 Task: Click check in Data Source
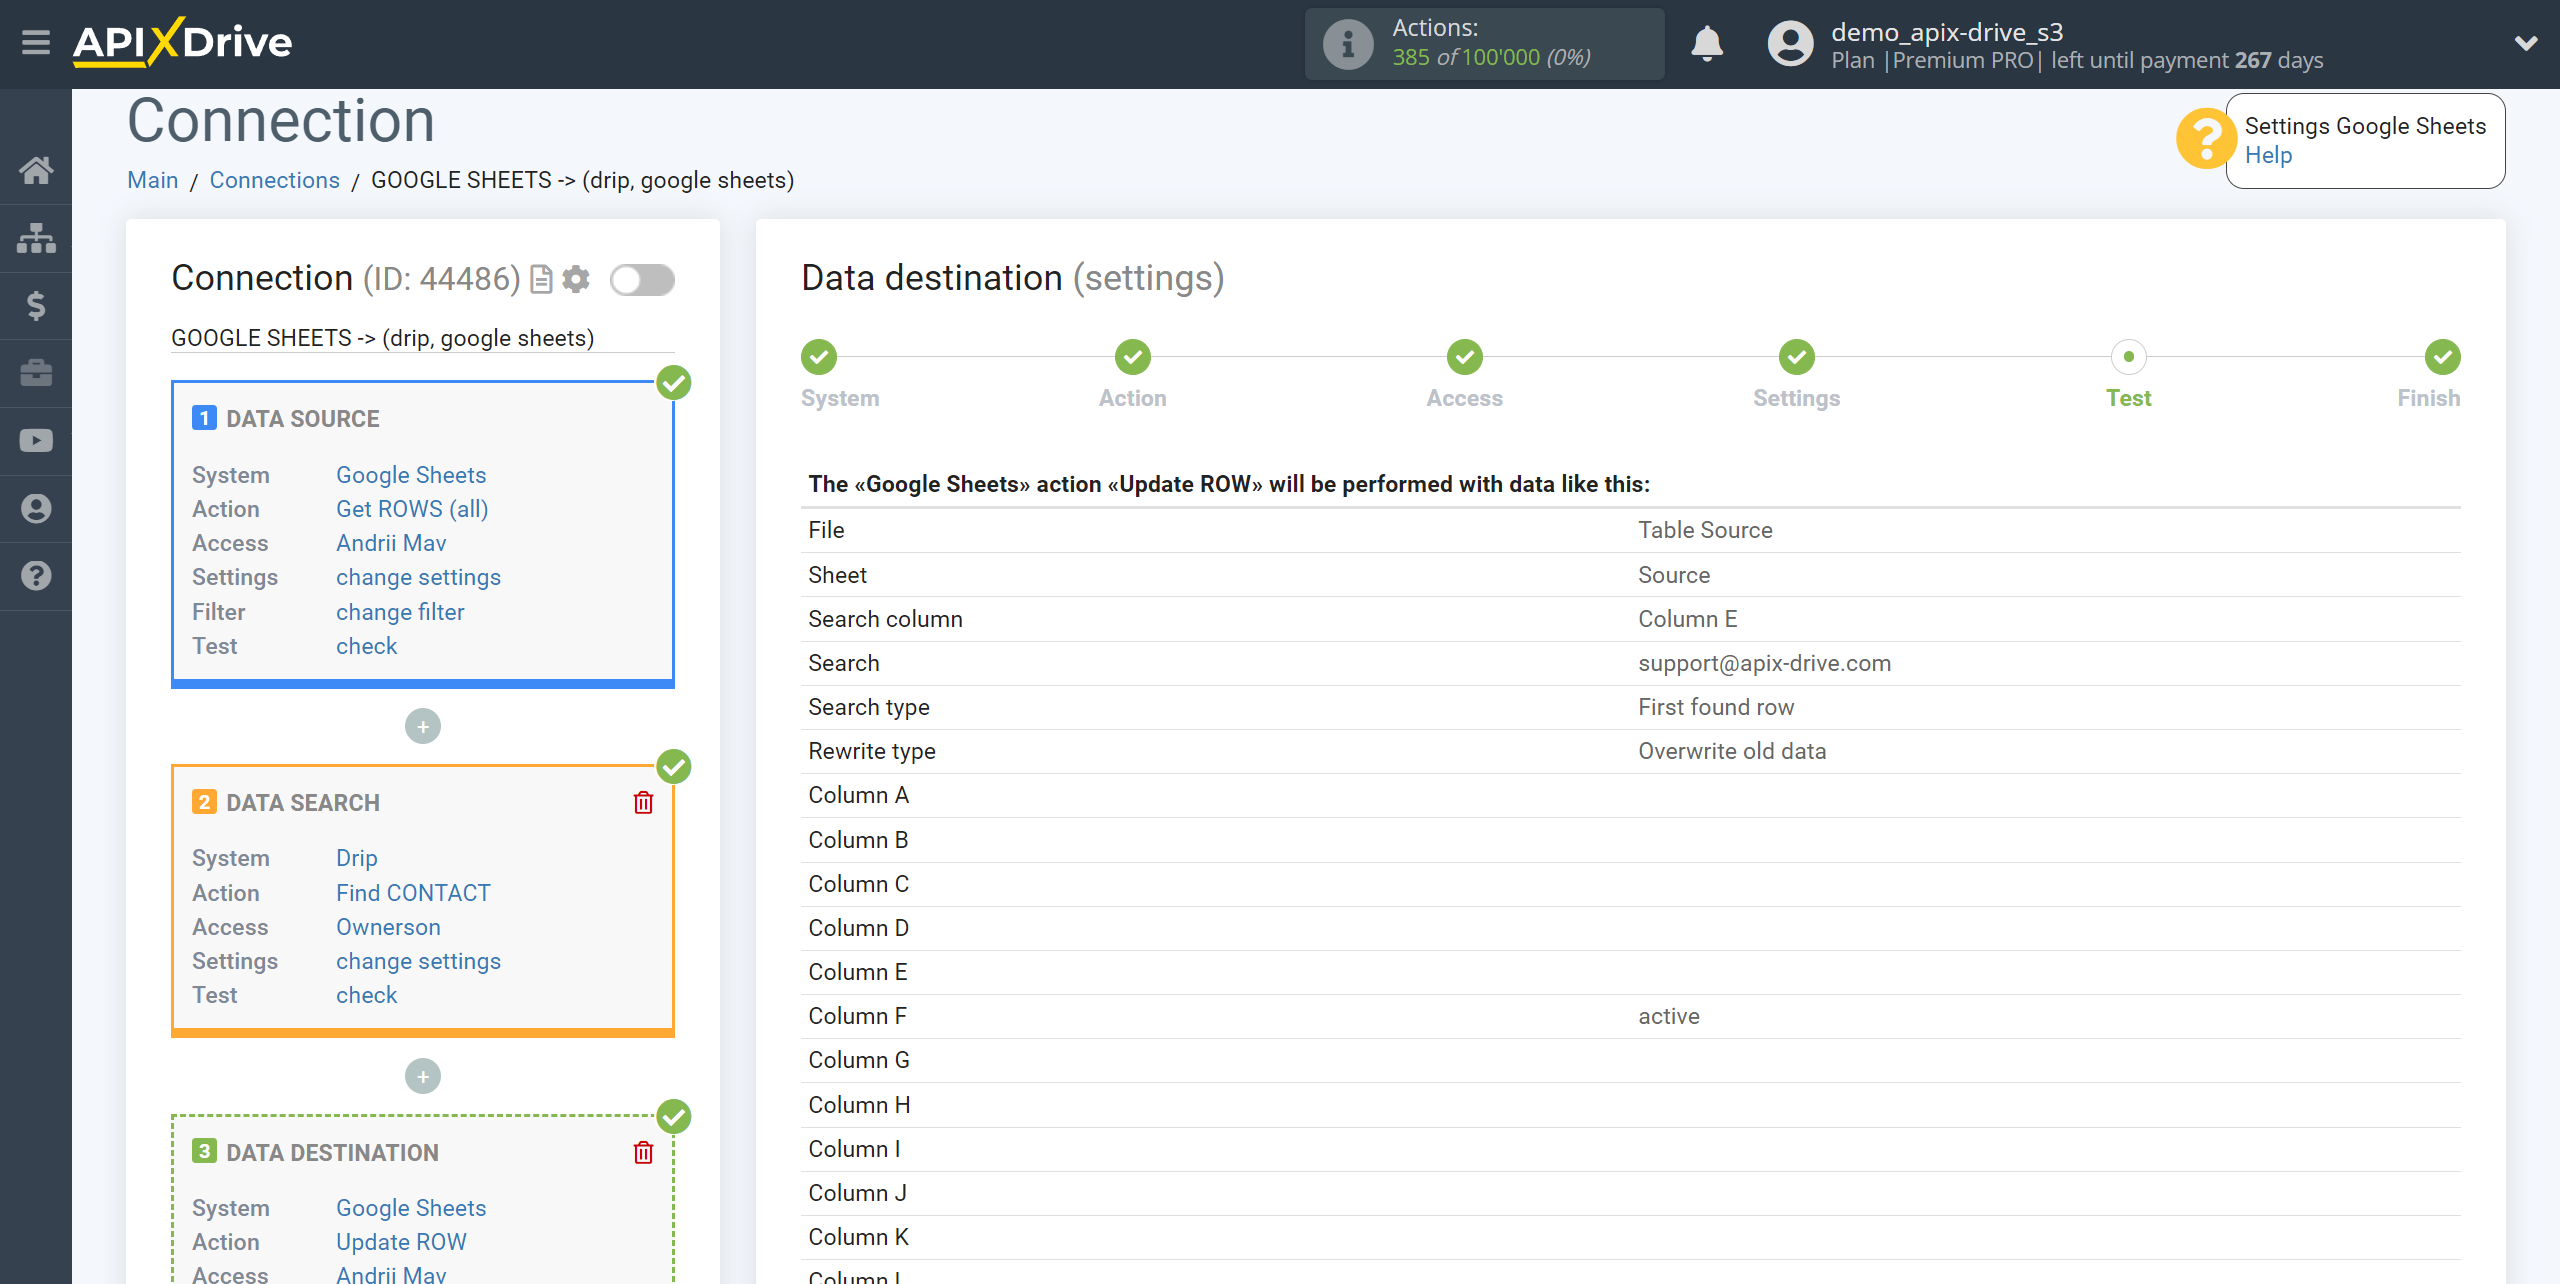point(366,646)
